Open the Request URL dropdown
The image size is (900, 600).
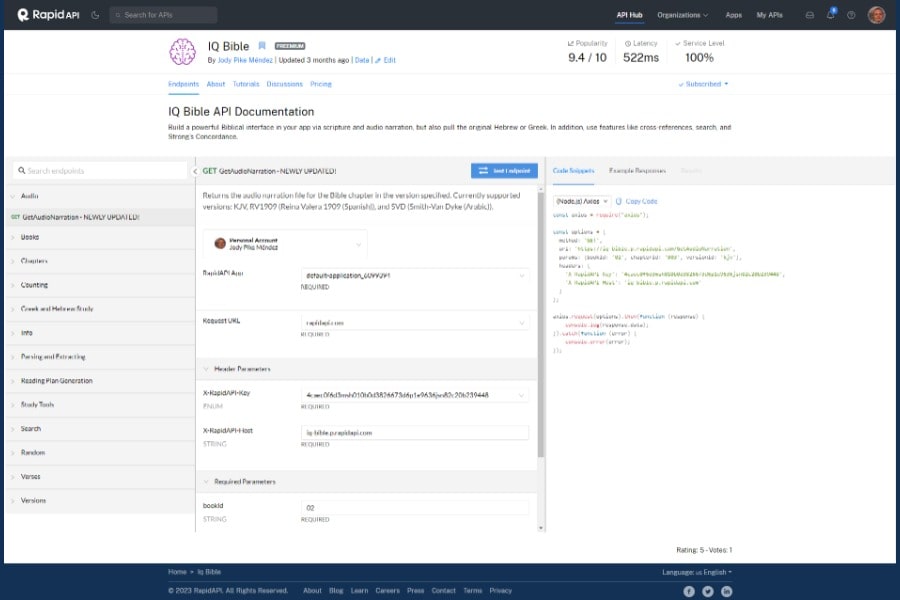[414, 323]
